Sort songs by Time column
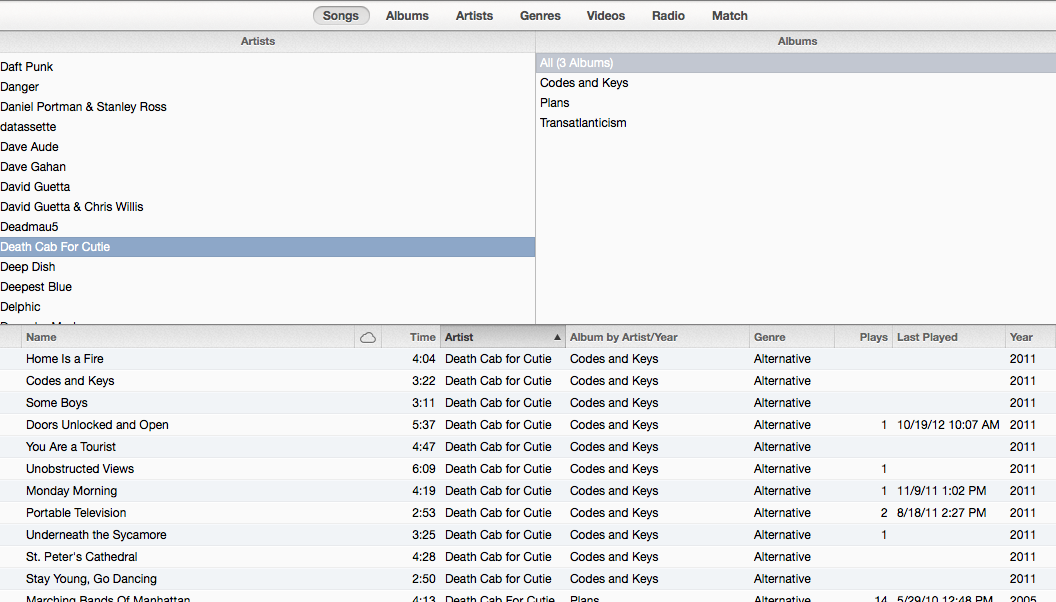Screen dimensions: 1056x602 point(411,337)
